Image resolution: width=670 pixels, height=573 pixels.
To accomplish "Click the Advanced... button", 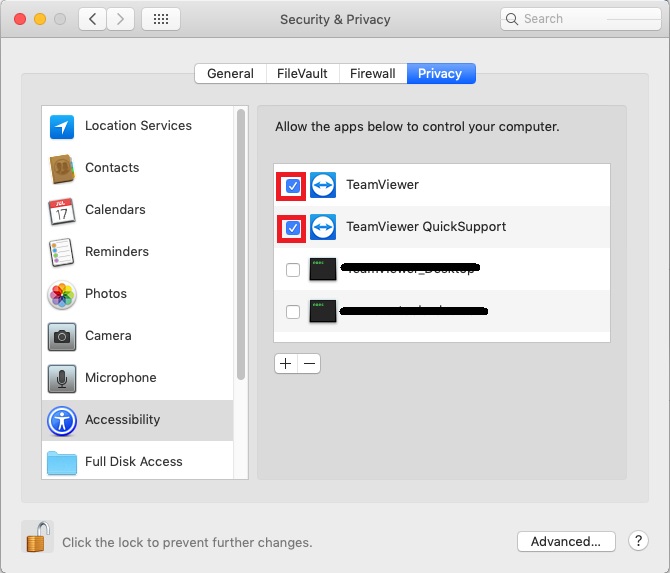I will 565,541.
